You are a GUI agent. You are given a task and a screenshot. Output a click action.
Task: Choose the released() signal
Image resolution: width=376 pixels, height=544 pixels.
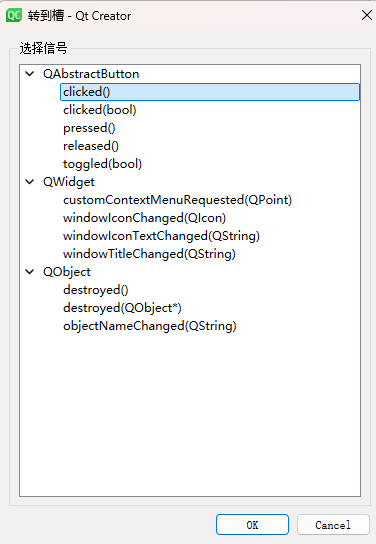(x=91, y=146)
